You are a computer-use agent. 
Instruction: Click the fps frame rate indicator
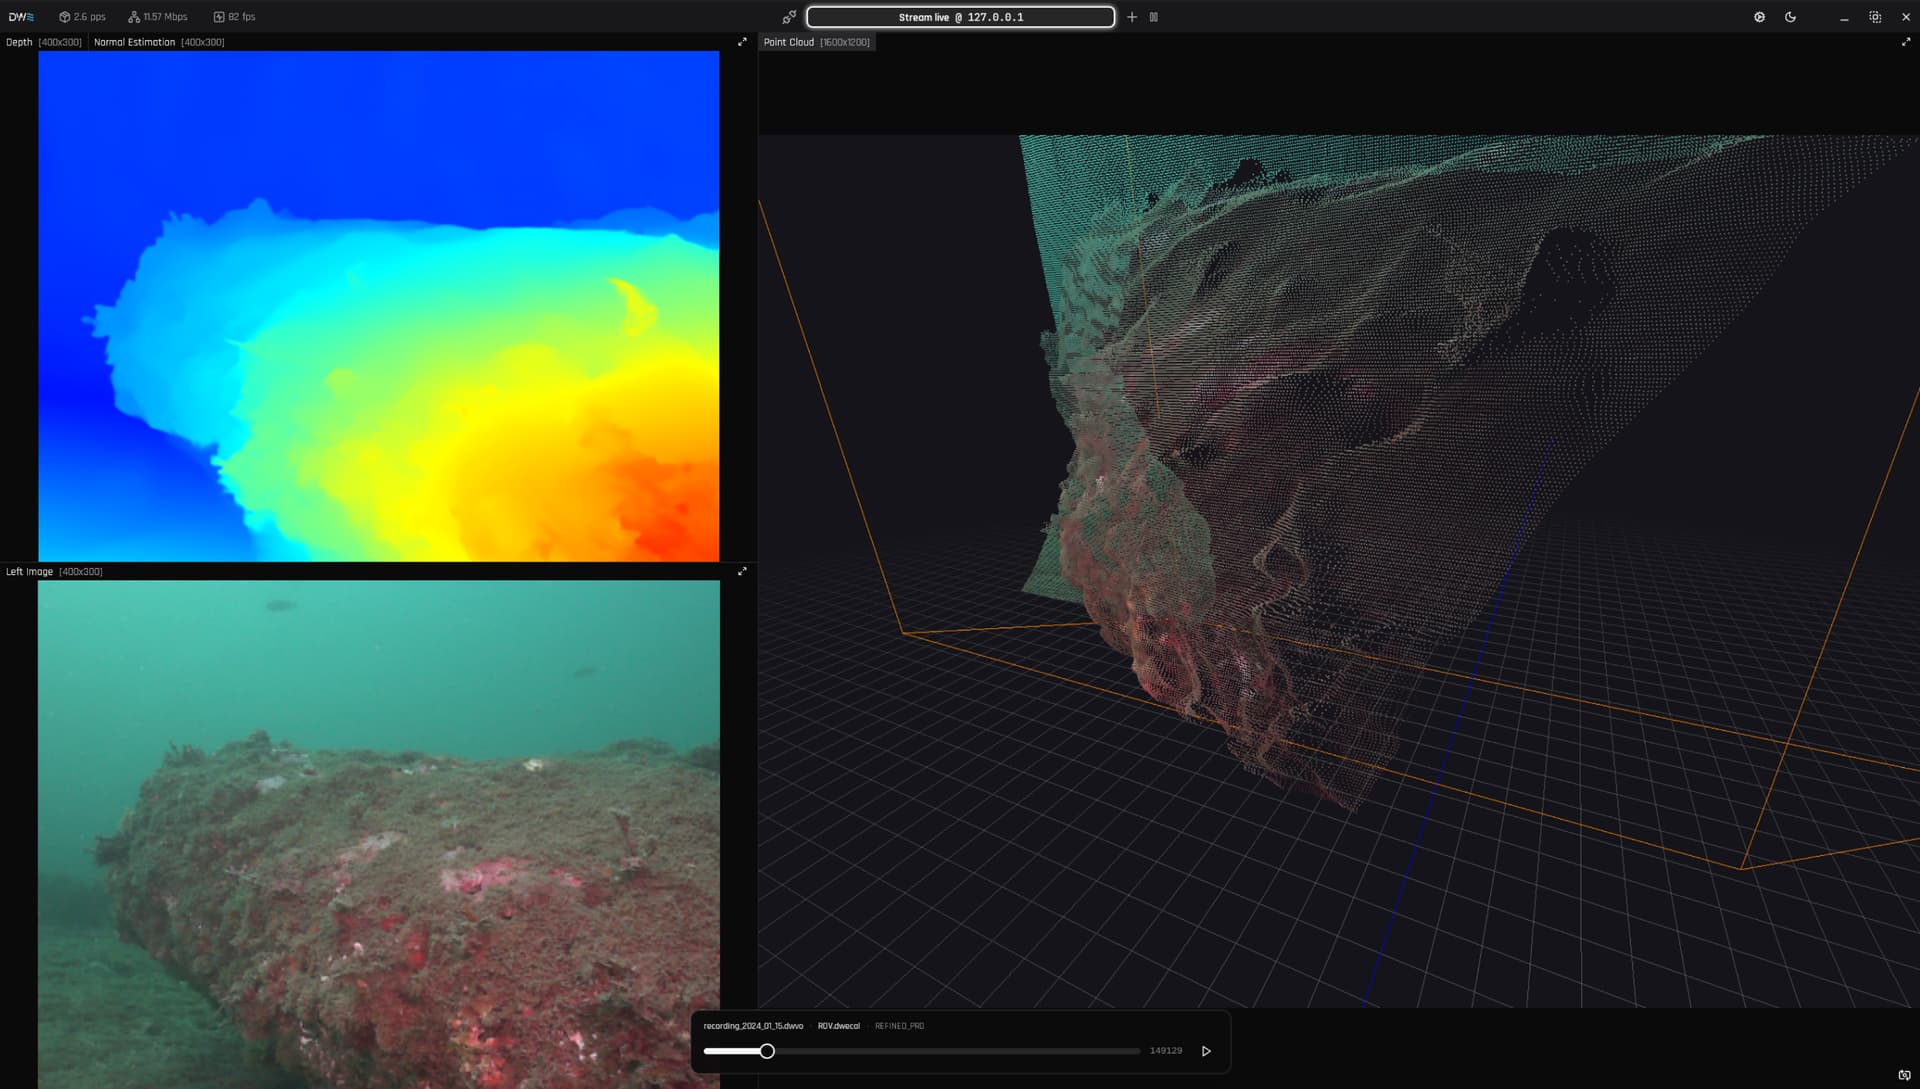[234, 17]
